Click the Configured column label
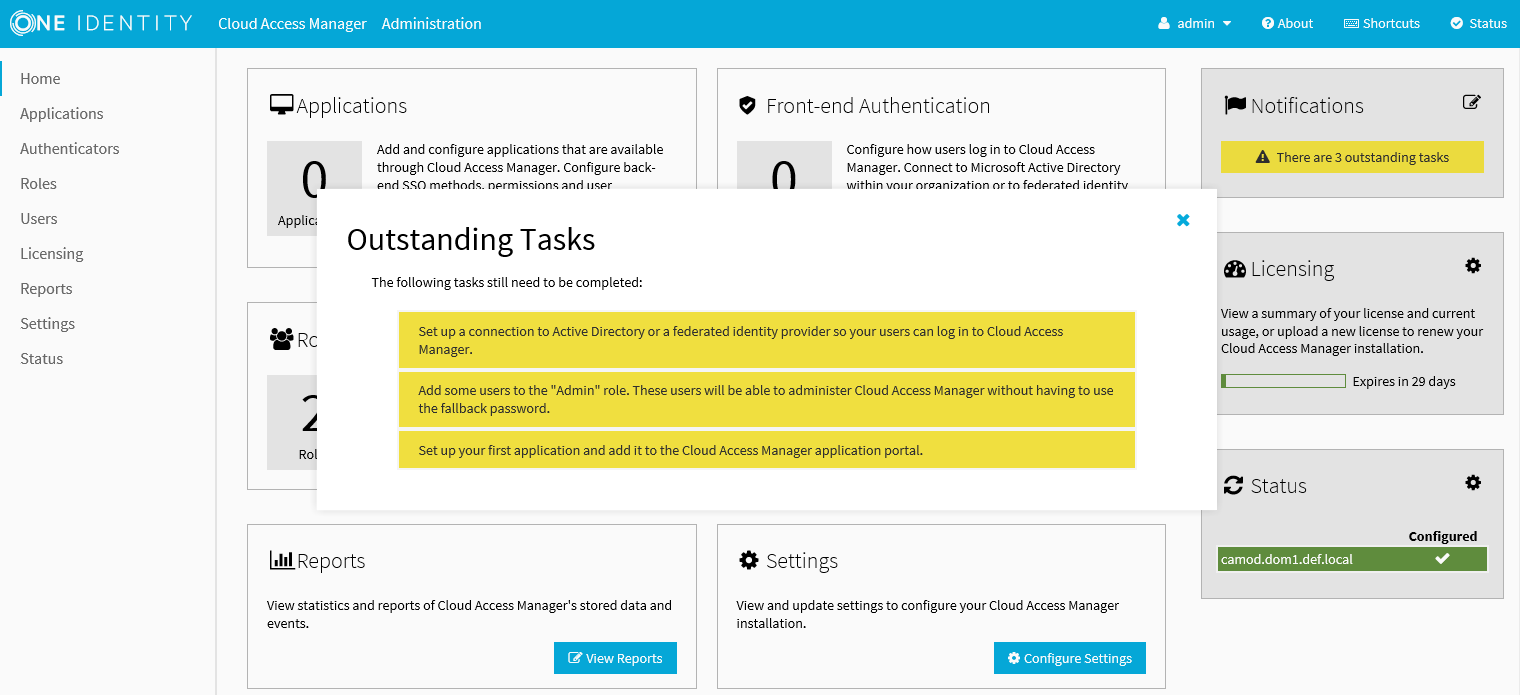Image resolution: width=1520 pixels, height=695 pixels. coord(1443,536)
